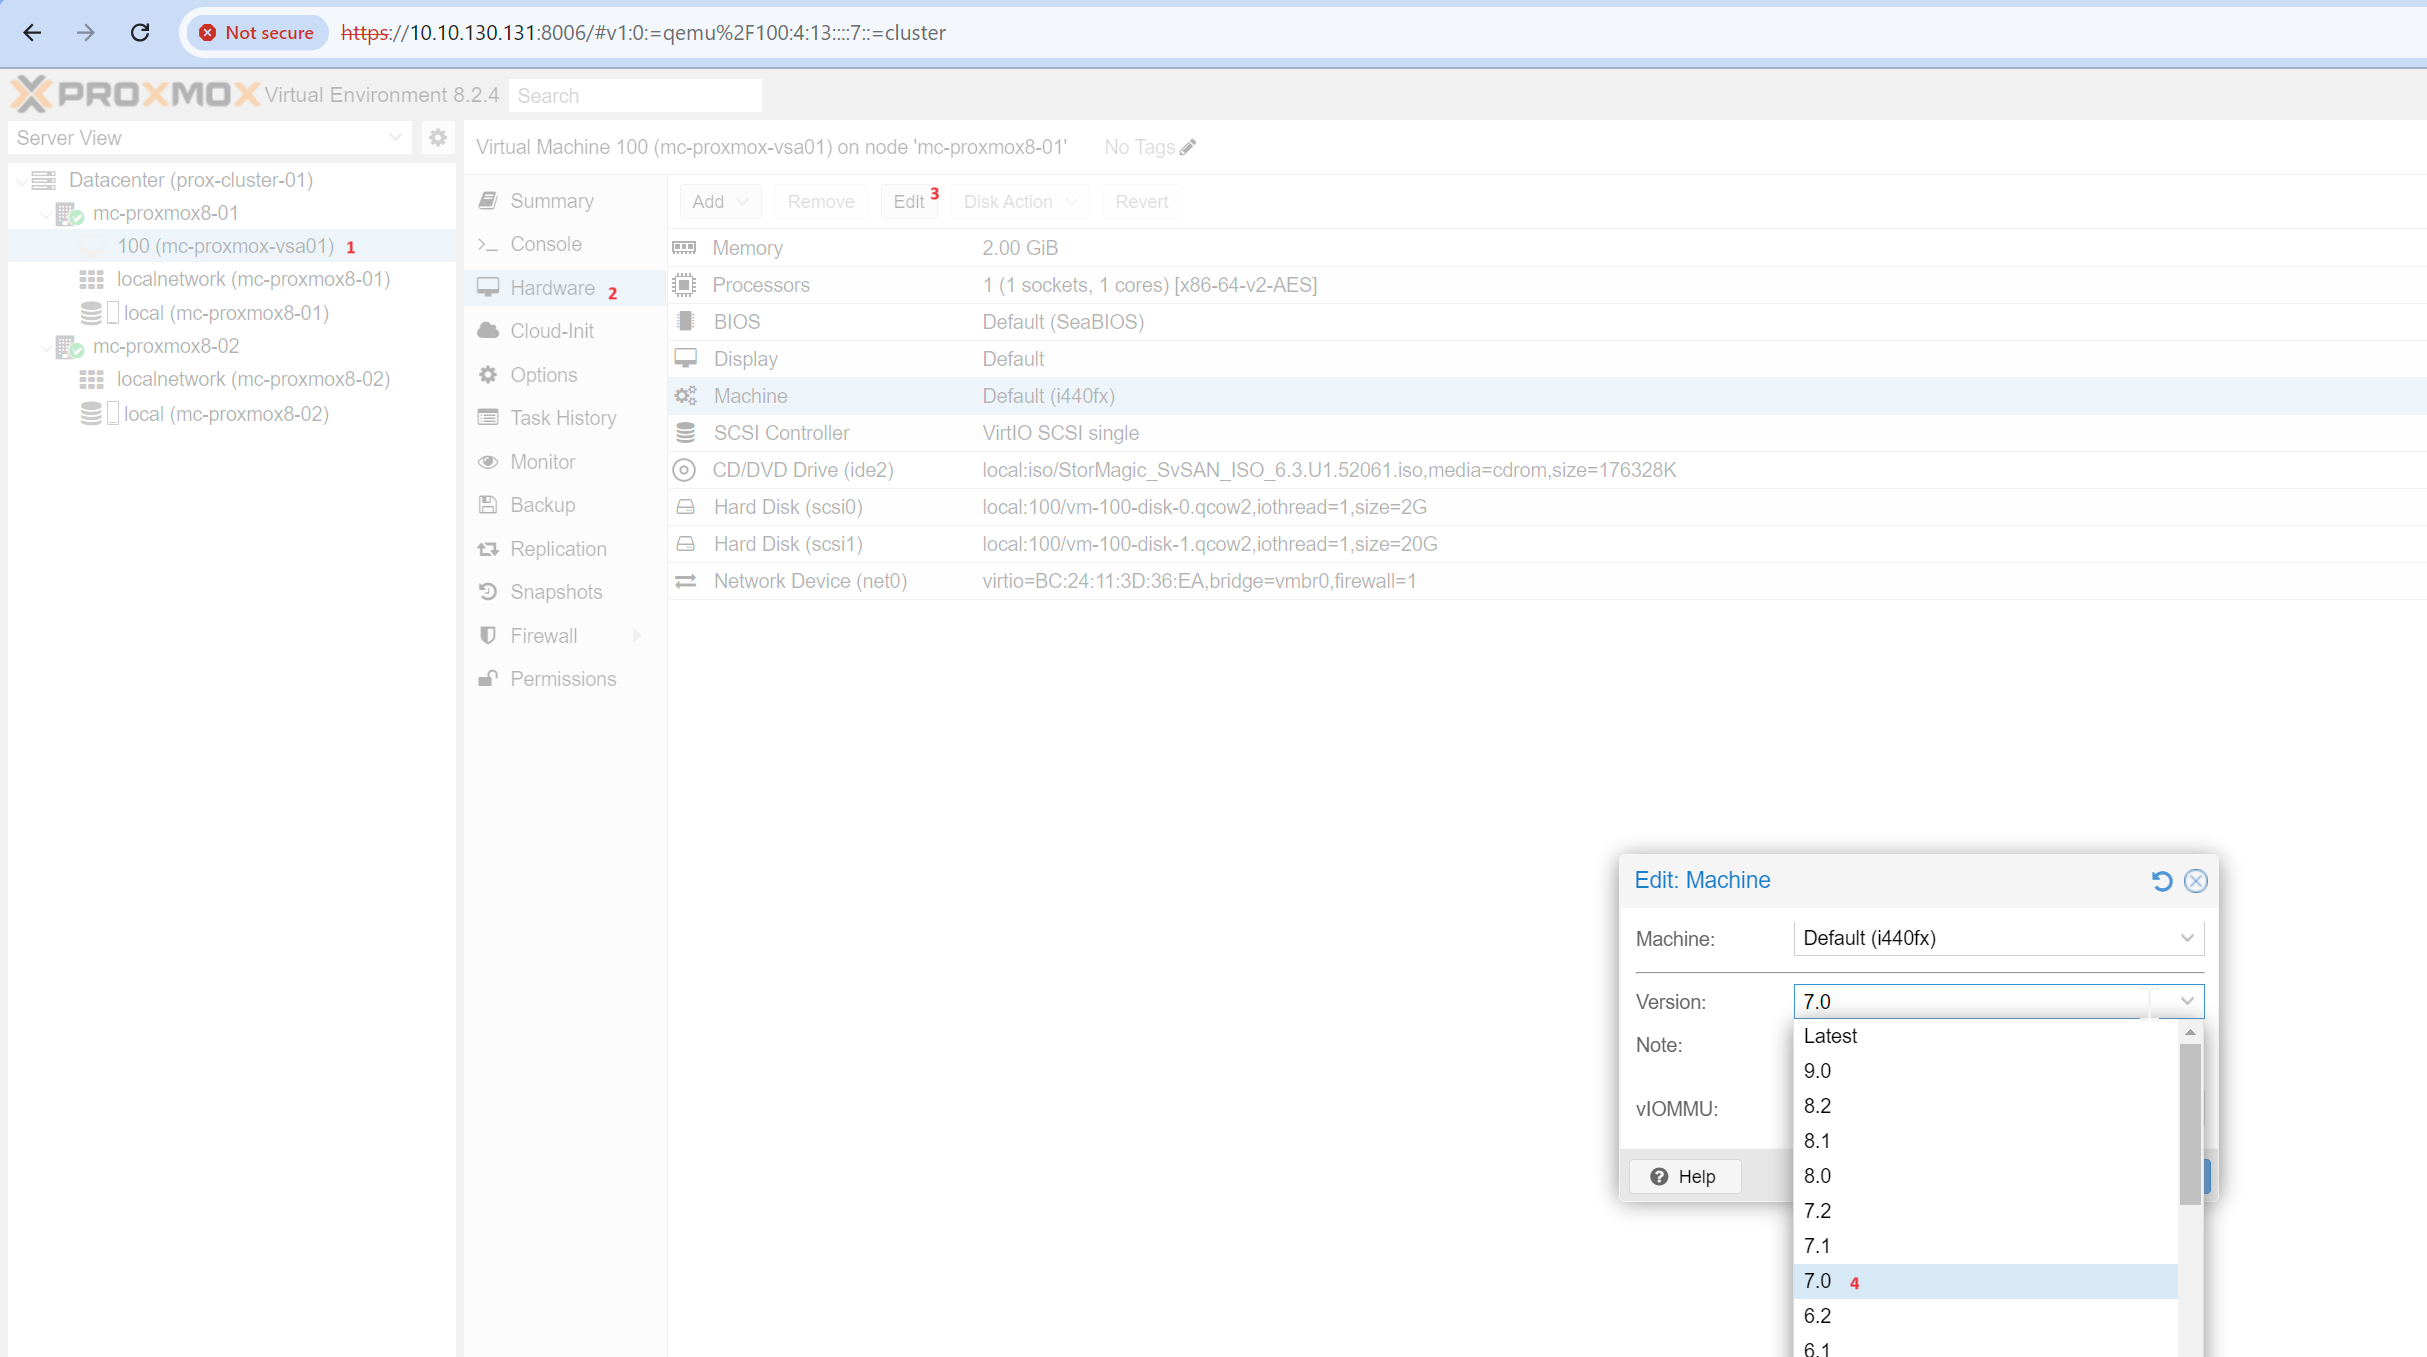Viewport: 2427px width, 1357px height.
Task: Toggle the Version dropdown arrow
Action: tap(2187, 1001)
